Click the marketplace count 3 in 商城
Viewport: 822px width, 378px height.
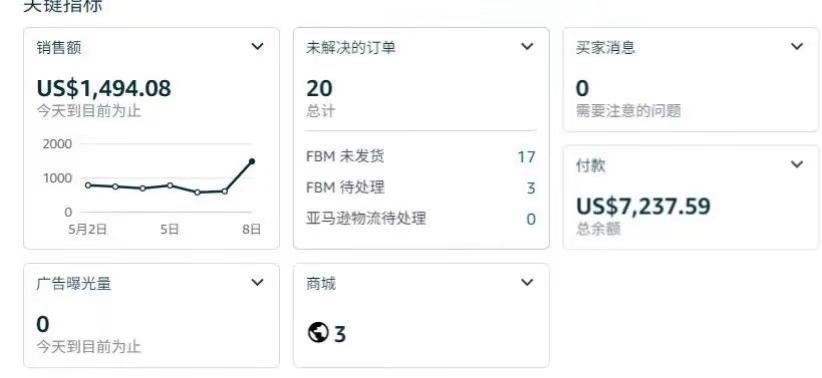point(340,334)
